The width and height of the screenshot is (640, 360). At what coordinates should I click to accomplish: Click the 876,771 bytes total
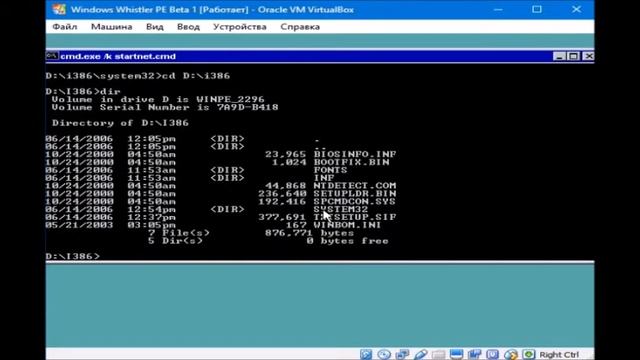[x=309, y=233]
